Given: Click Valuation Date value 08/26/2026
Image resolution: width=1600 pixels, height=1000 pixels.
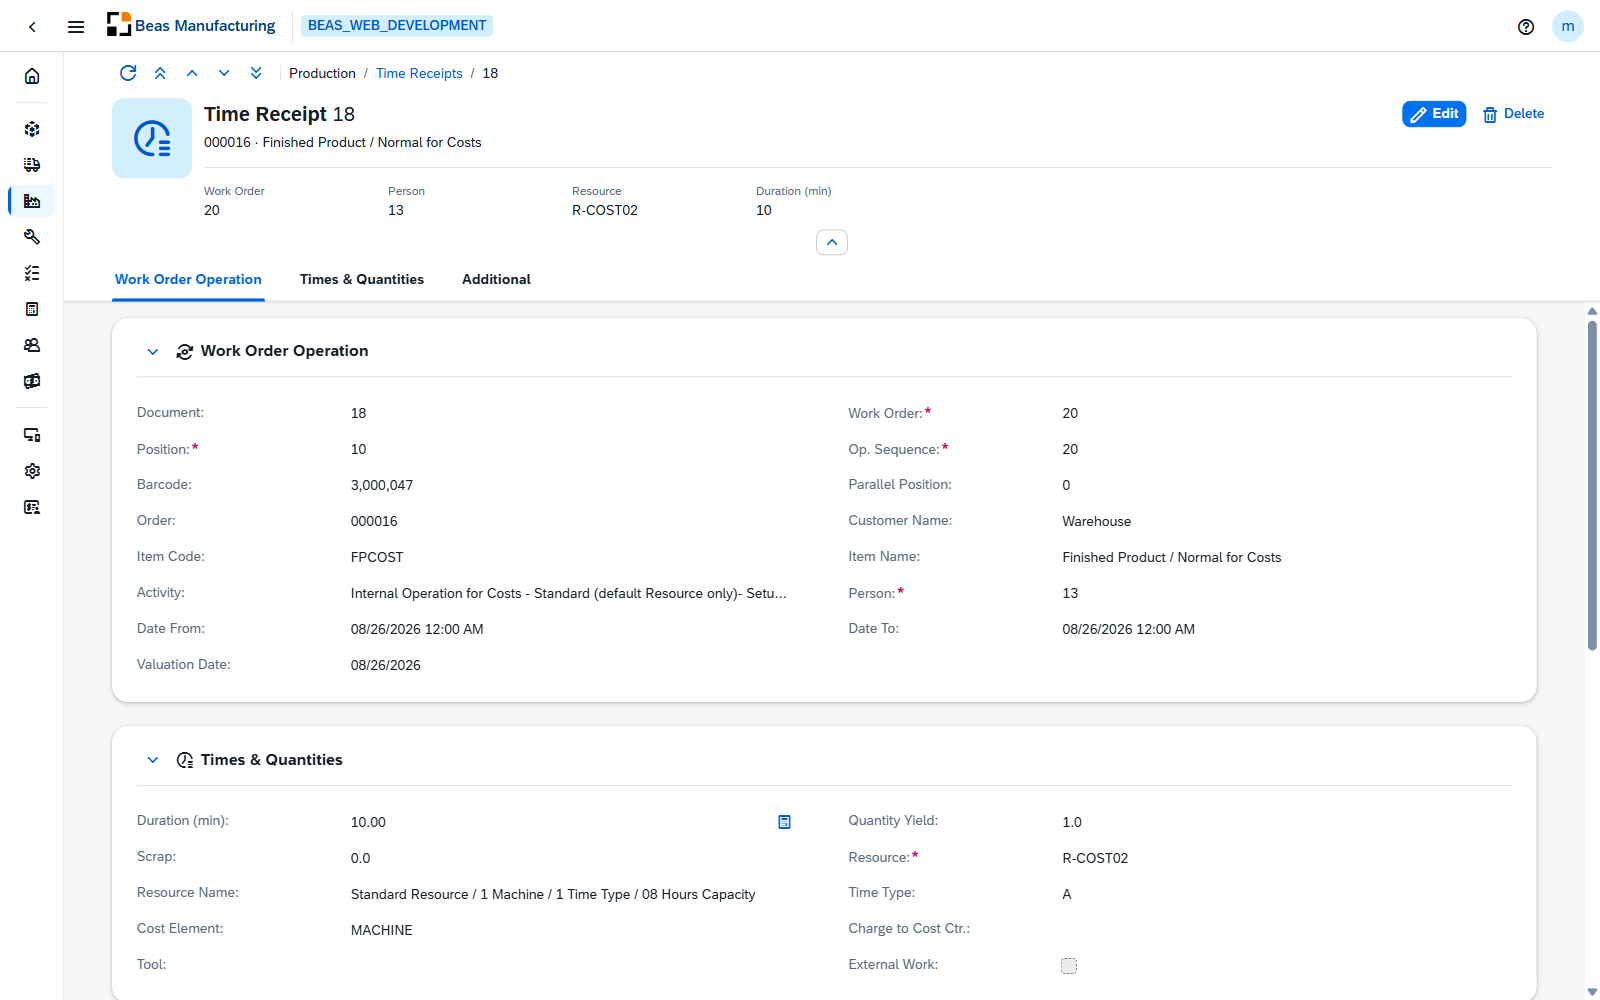Looking at the screenshot, I should (386, 665).
